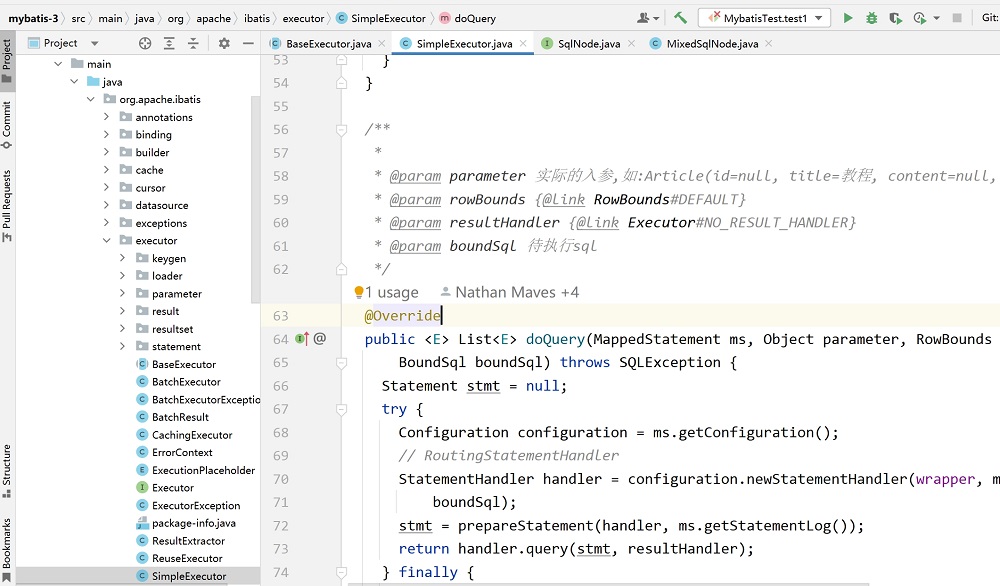Open profiler options dropdown arrow
The height and width of the screenshot is (586, 1000).
[936, 18]
